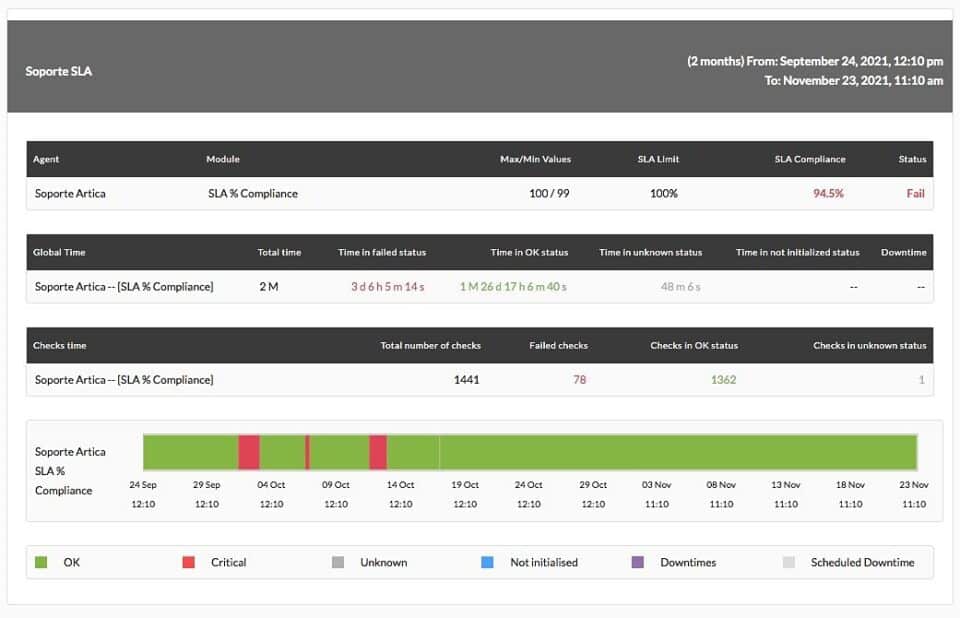Click the 23 Nov axis label
This screenshot has width=960, height=618.
click(x=914, y=484)
